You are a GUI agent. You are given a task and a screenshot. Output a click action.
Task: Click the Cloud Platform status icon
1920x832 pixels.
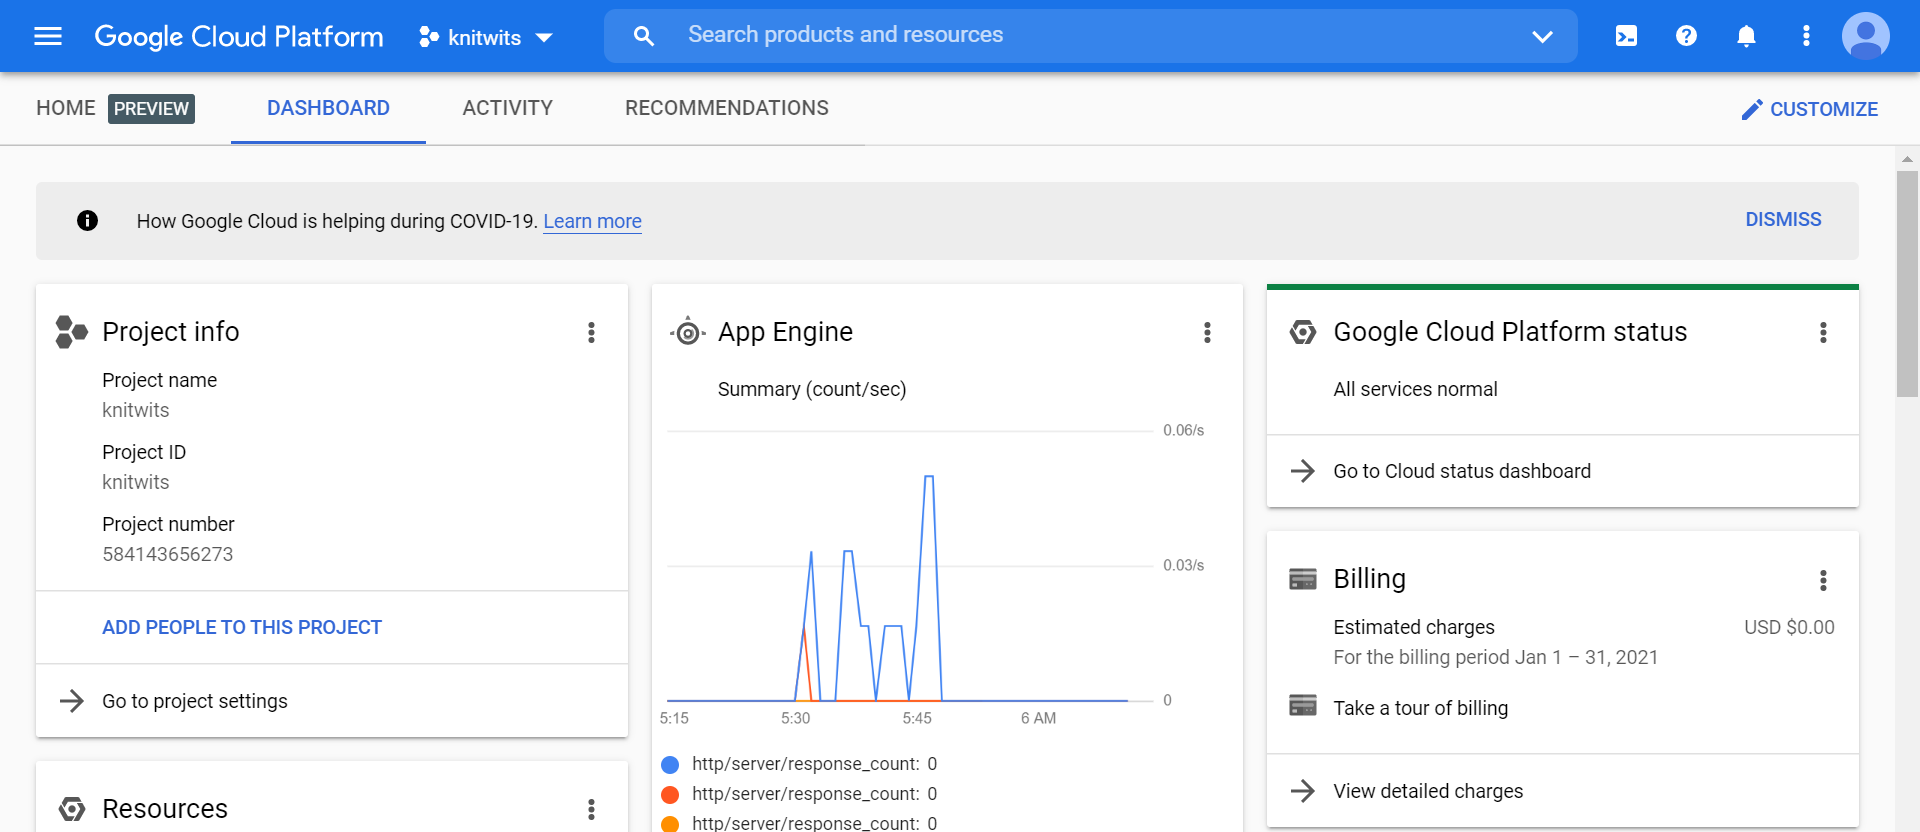pyautogui.click(x=1303, y=332)
